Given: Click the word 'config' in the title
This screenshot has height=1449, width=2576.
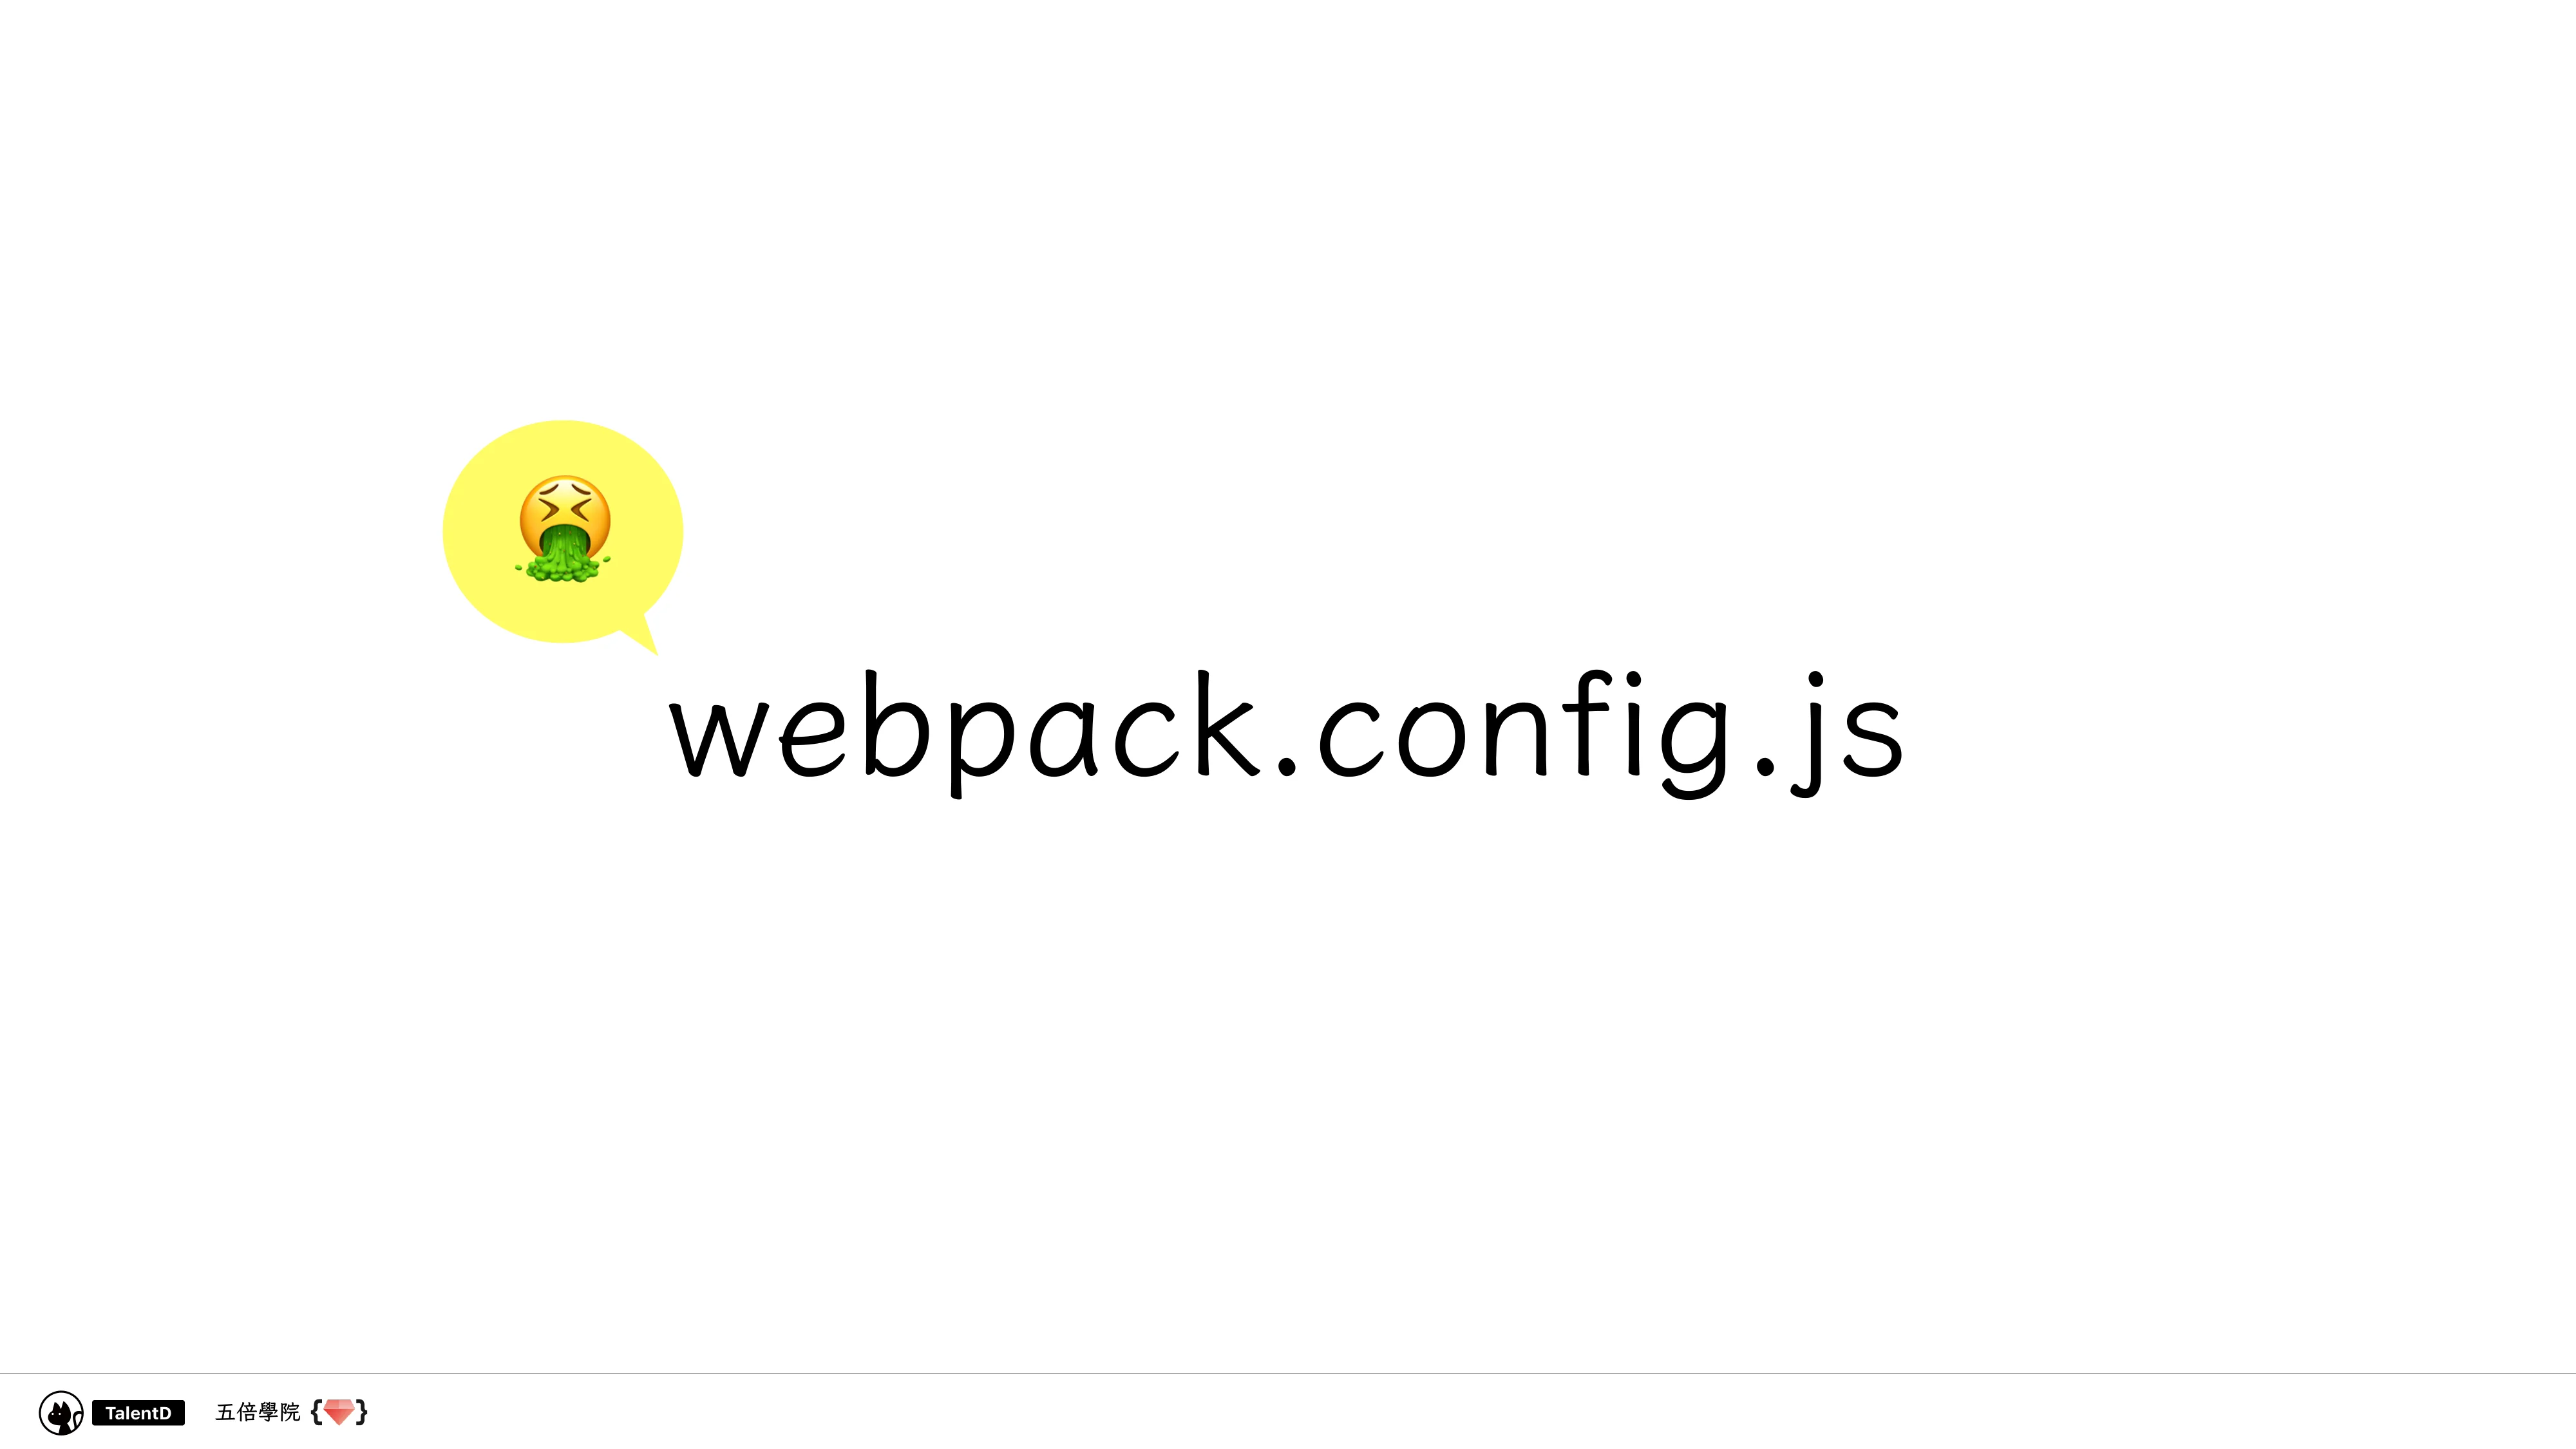Looking at the screenshot, I should click(x=1525, y=734).
